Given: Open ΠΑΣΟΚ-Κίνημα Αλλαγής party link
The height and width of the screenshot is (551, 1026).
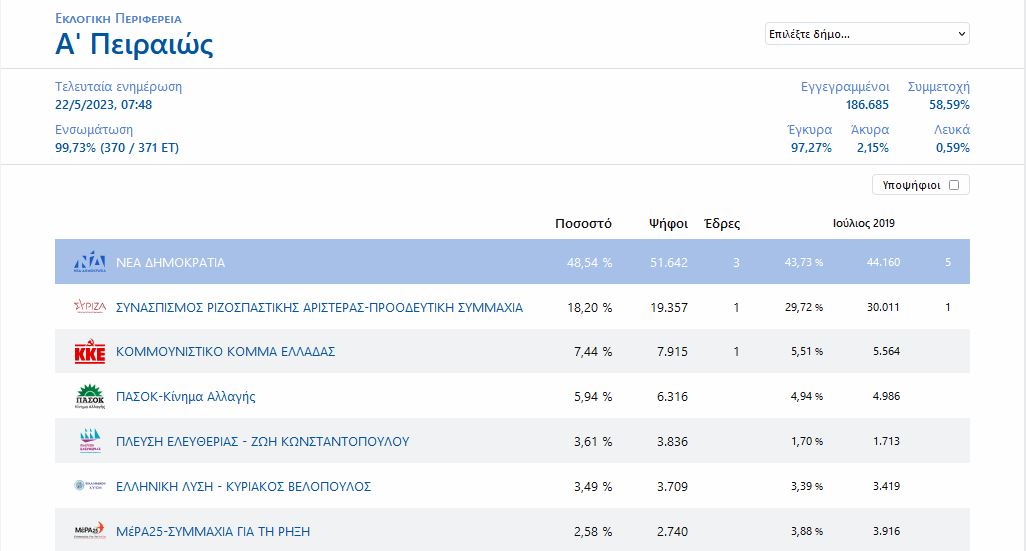Looking at the screenshot, I should click(186, 397).
